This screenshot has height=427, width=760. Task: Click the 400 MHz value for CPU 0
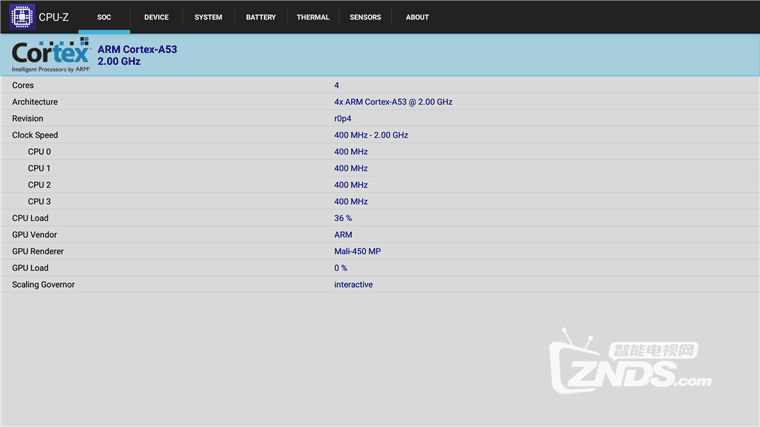351,152
